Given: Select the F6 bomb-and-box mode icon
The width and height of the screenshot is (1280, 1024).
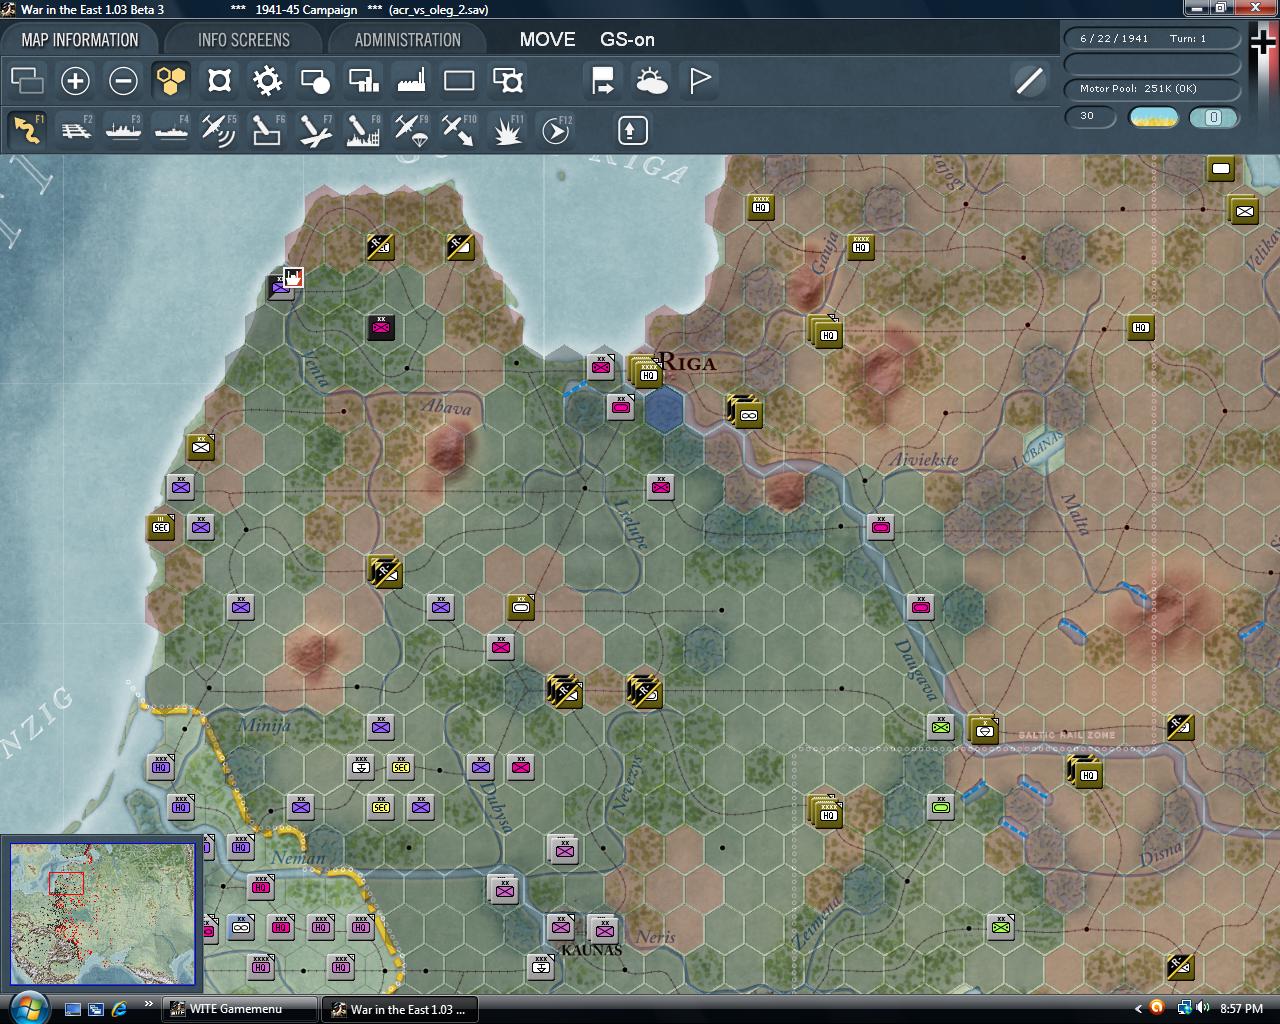Looking at the screenshot, I should point(267,130).
